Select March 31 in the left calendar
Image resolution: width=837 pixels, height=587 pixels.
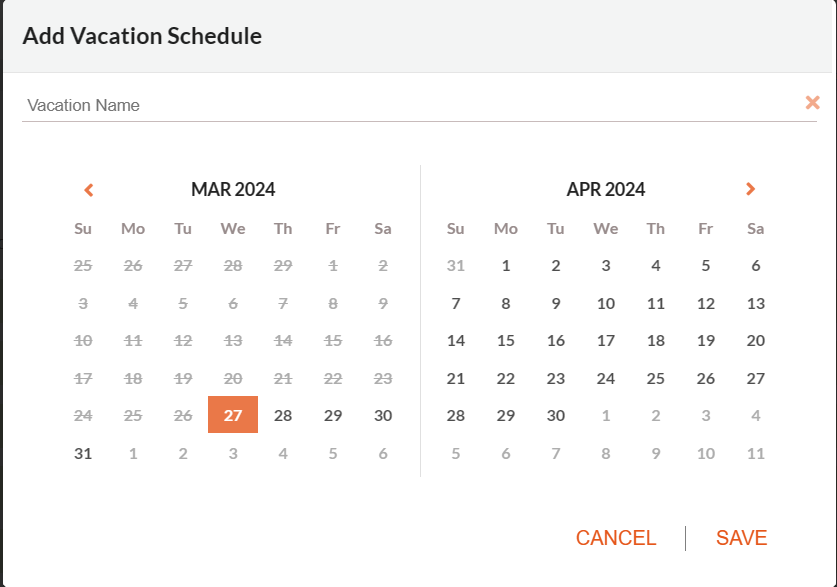pos(83,454)
